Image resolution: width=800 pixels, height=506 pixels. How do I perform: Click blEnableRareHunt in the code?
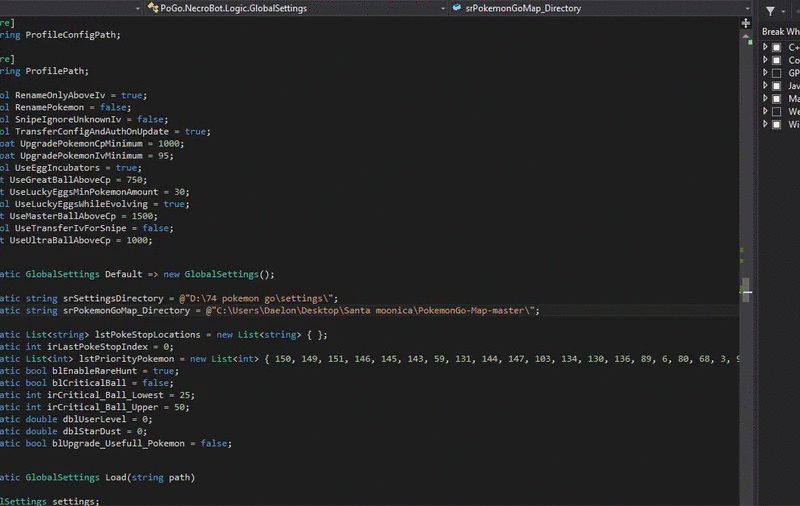click(x=94, y=371)
